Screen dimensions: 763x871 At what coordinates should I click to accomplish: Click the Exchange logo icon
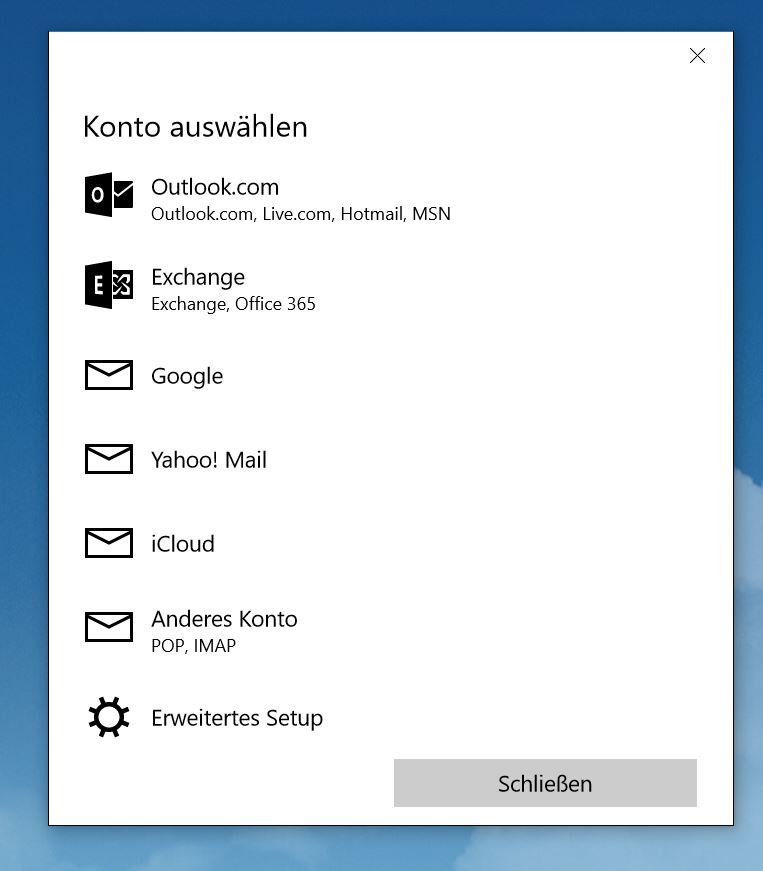click(x=109, y=284)
